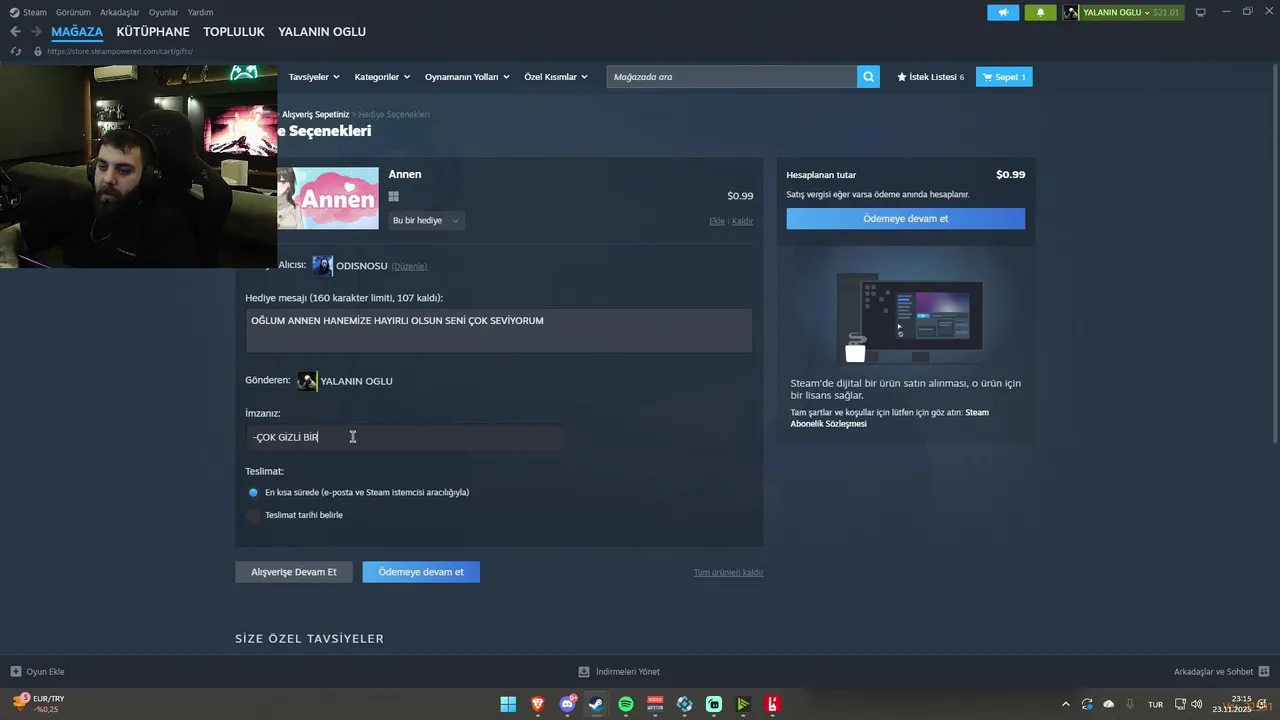Expand the Özel Kısımlar dropdown

tap(556, 77)
